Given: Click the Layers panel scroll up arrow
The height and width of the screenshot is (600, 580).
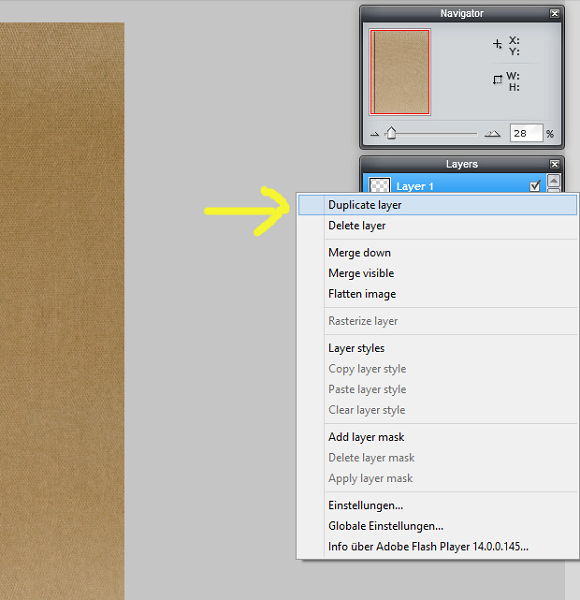Looking at the screenshot, I should pyautogui.click(x=554, y=180).
